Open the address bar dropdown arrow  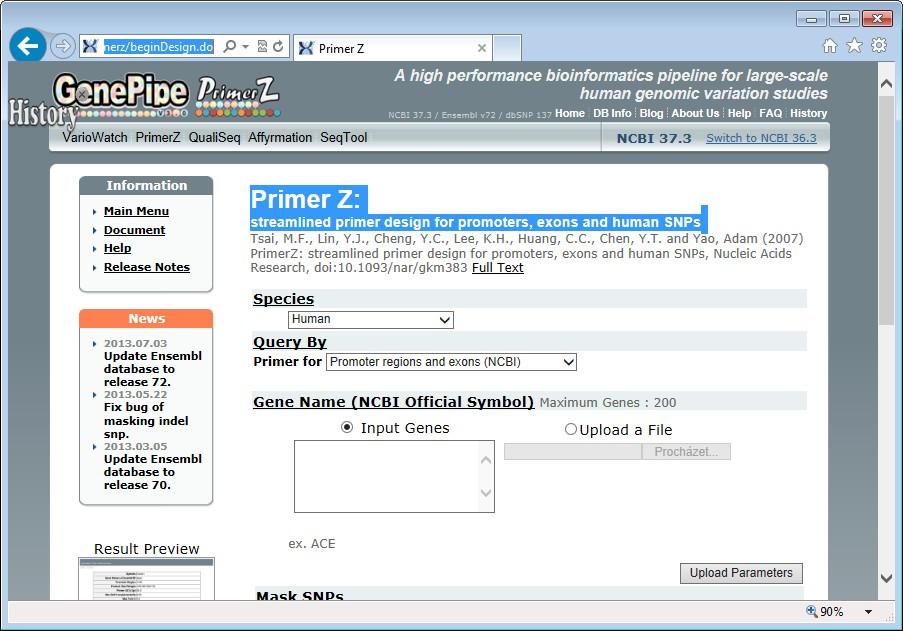coord(245,46)
